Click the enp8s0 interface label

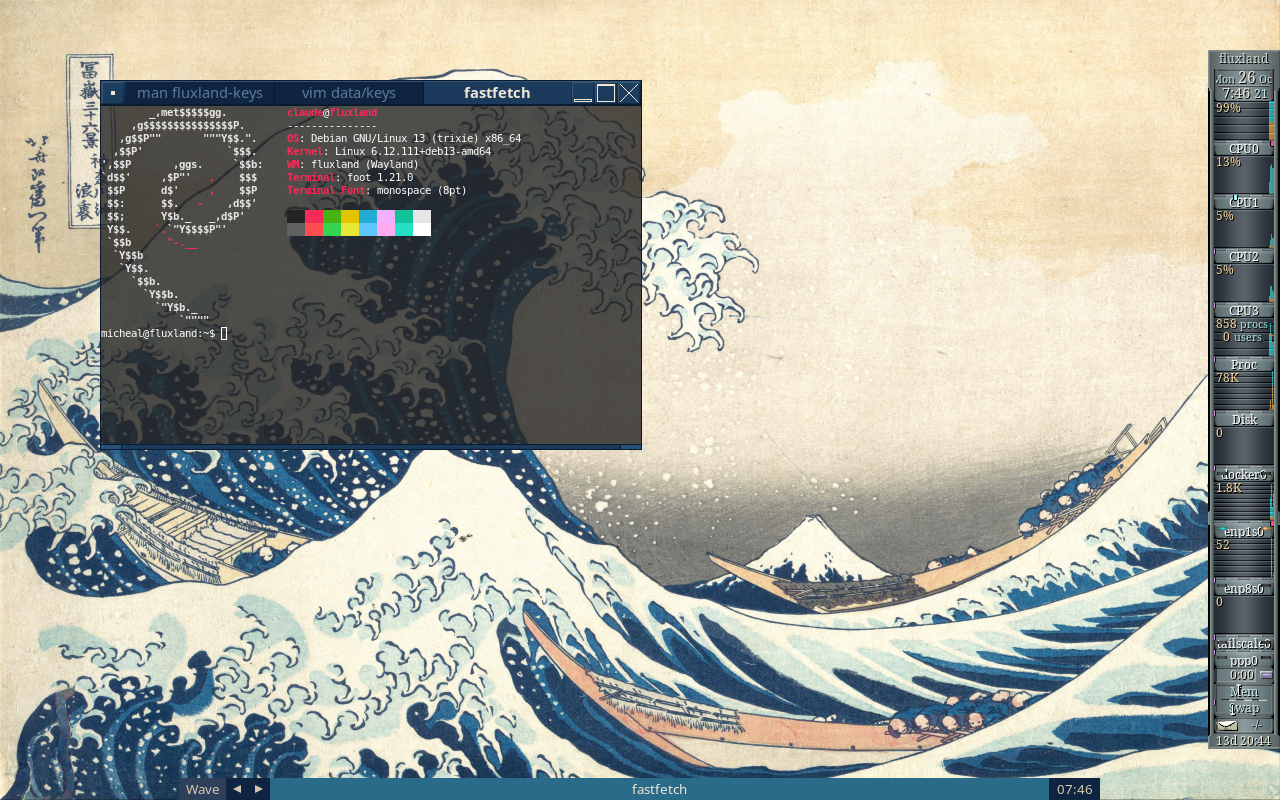pyautogui.click(x=1244, y=588)
